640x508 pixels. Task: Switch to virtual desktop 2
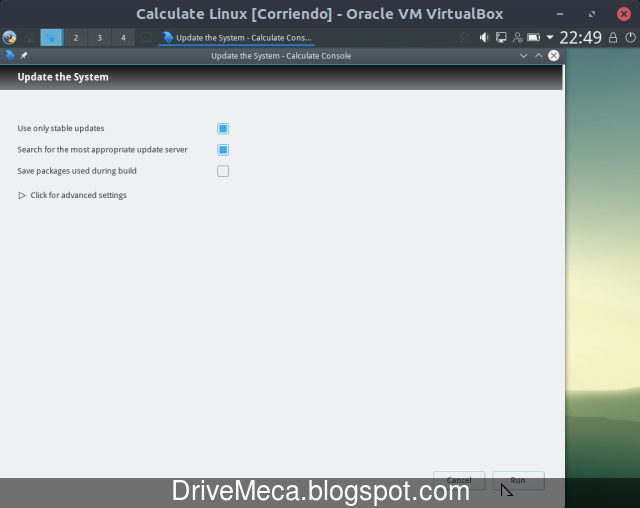click(x=76, y=38)
